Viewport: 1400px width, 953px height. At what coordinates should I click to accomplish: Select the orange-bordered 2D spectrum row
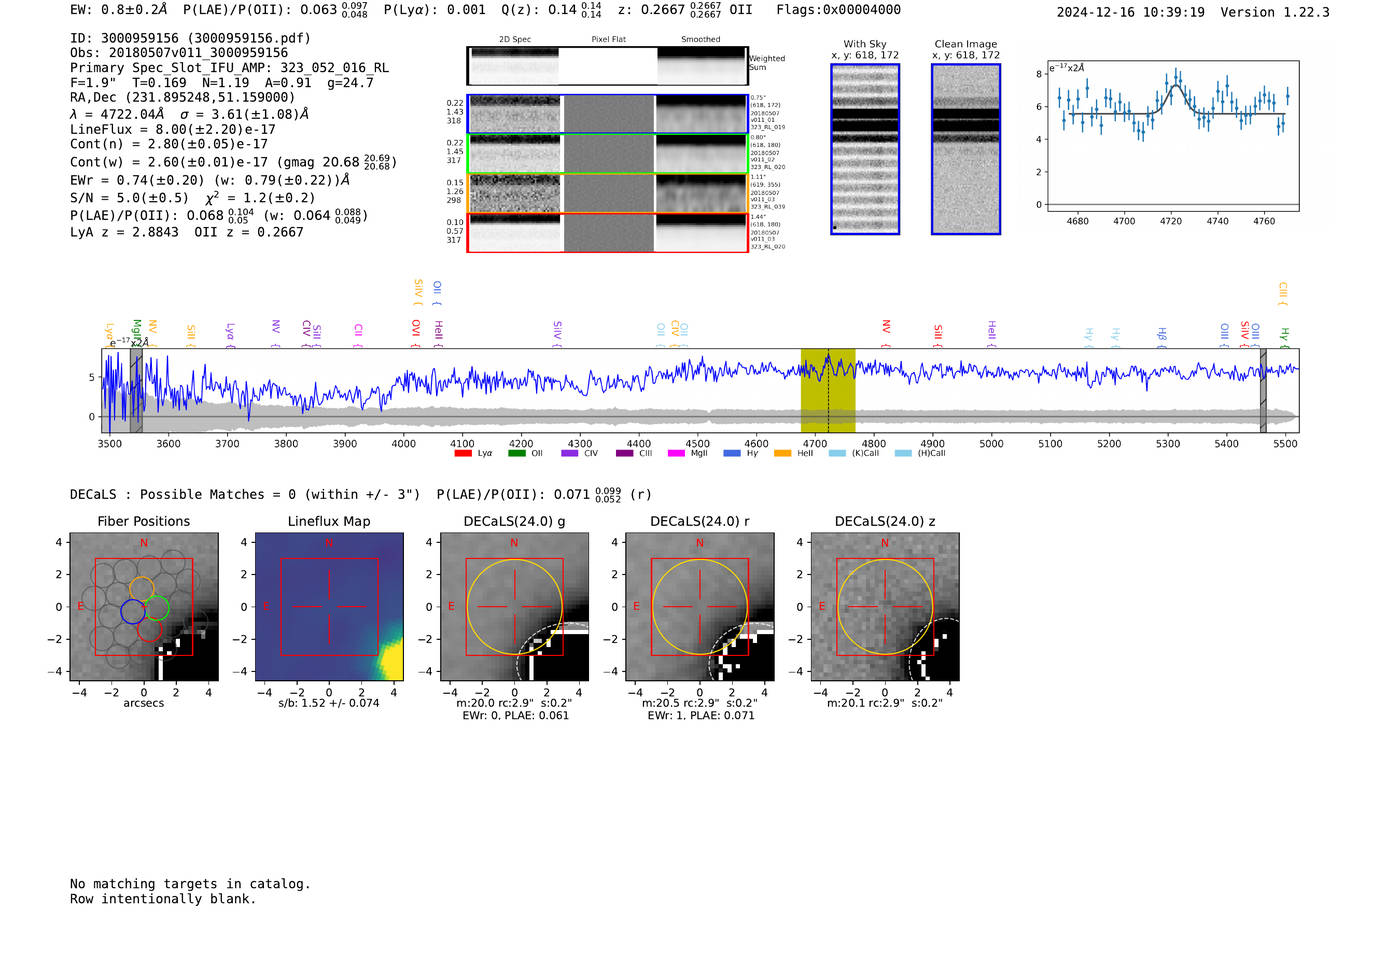tap(608, 193)
